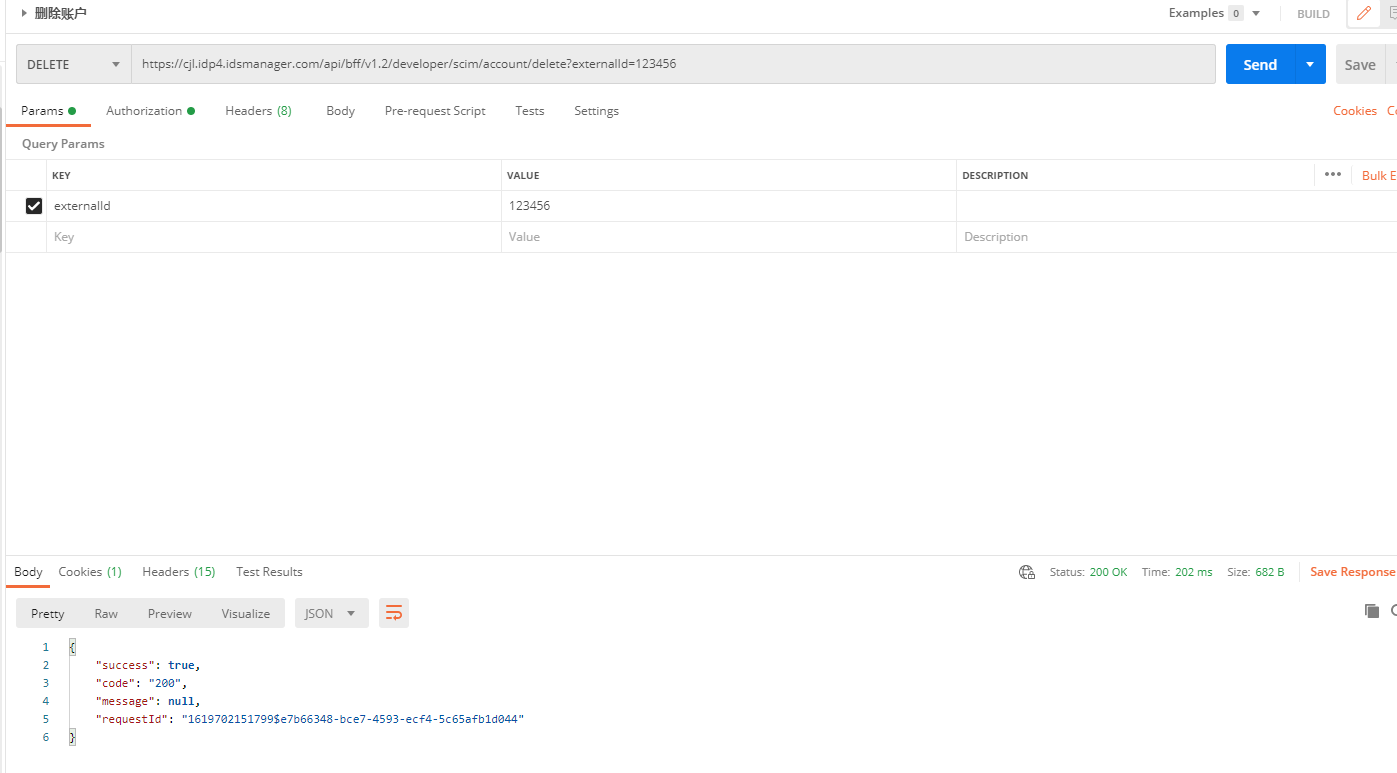Viewport: 1397px width, 773px height.
Task: Click the globe network icon next to Status
Action: pos(1026,572)
